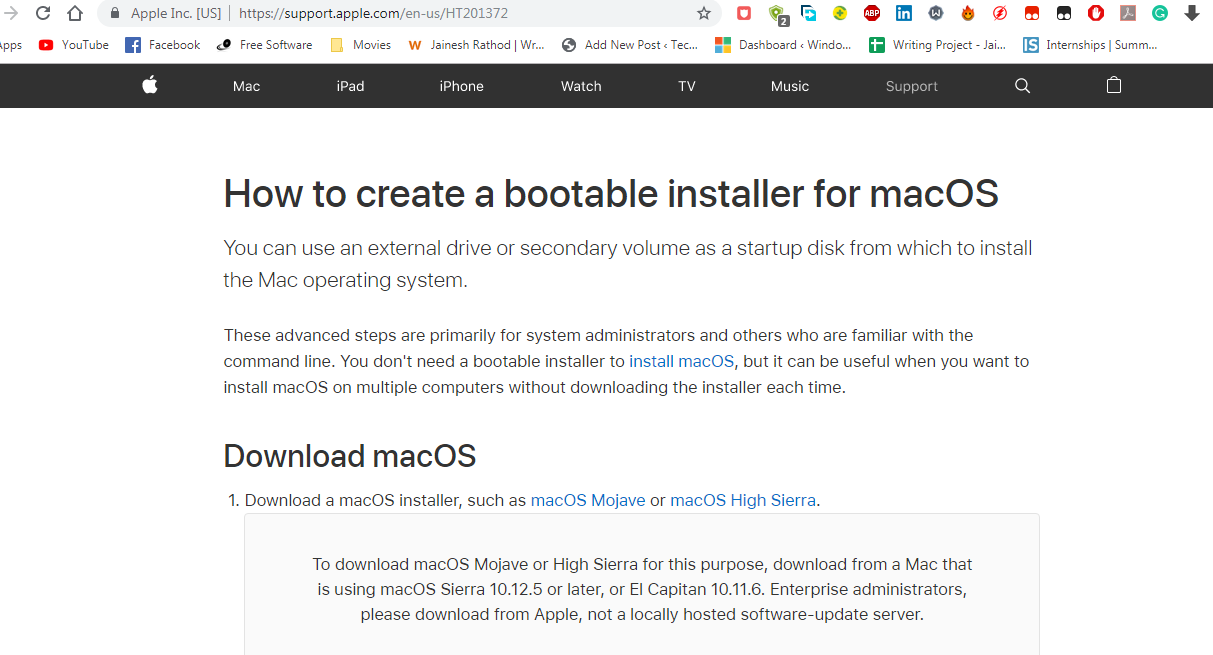Open the YouTube bookmark
This screenshot has height=655, width=1213.
point(74,45)
